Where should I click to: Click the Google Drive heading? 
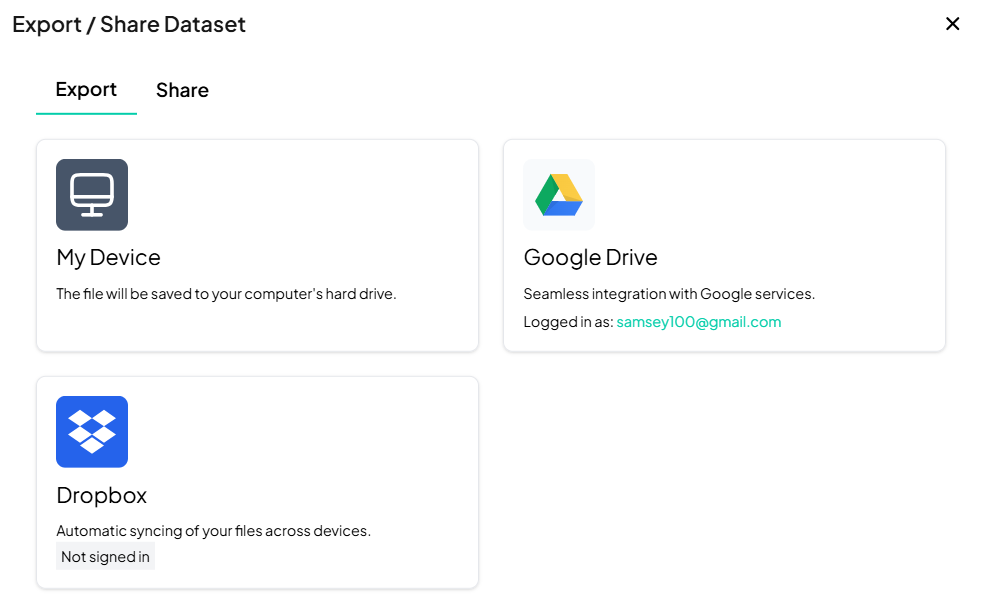click(590, 258)
